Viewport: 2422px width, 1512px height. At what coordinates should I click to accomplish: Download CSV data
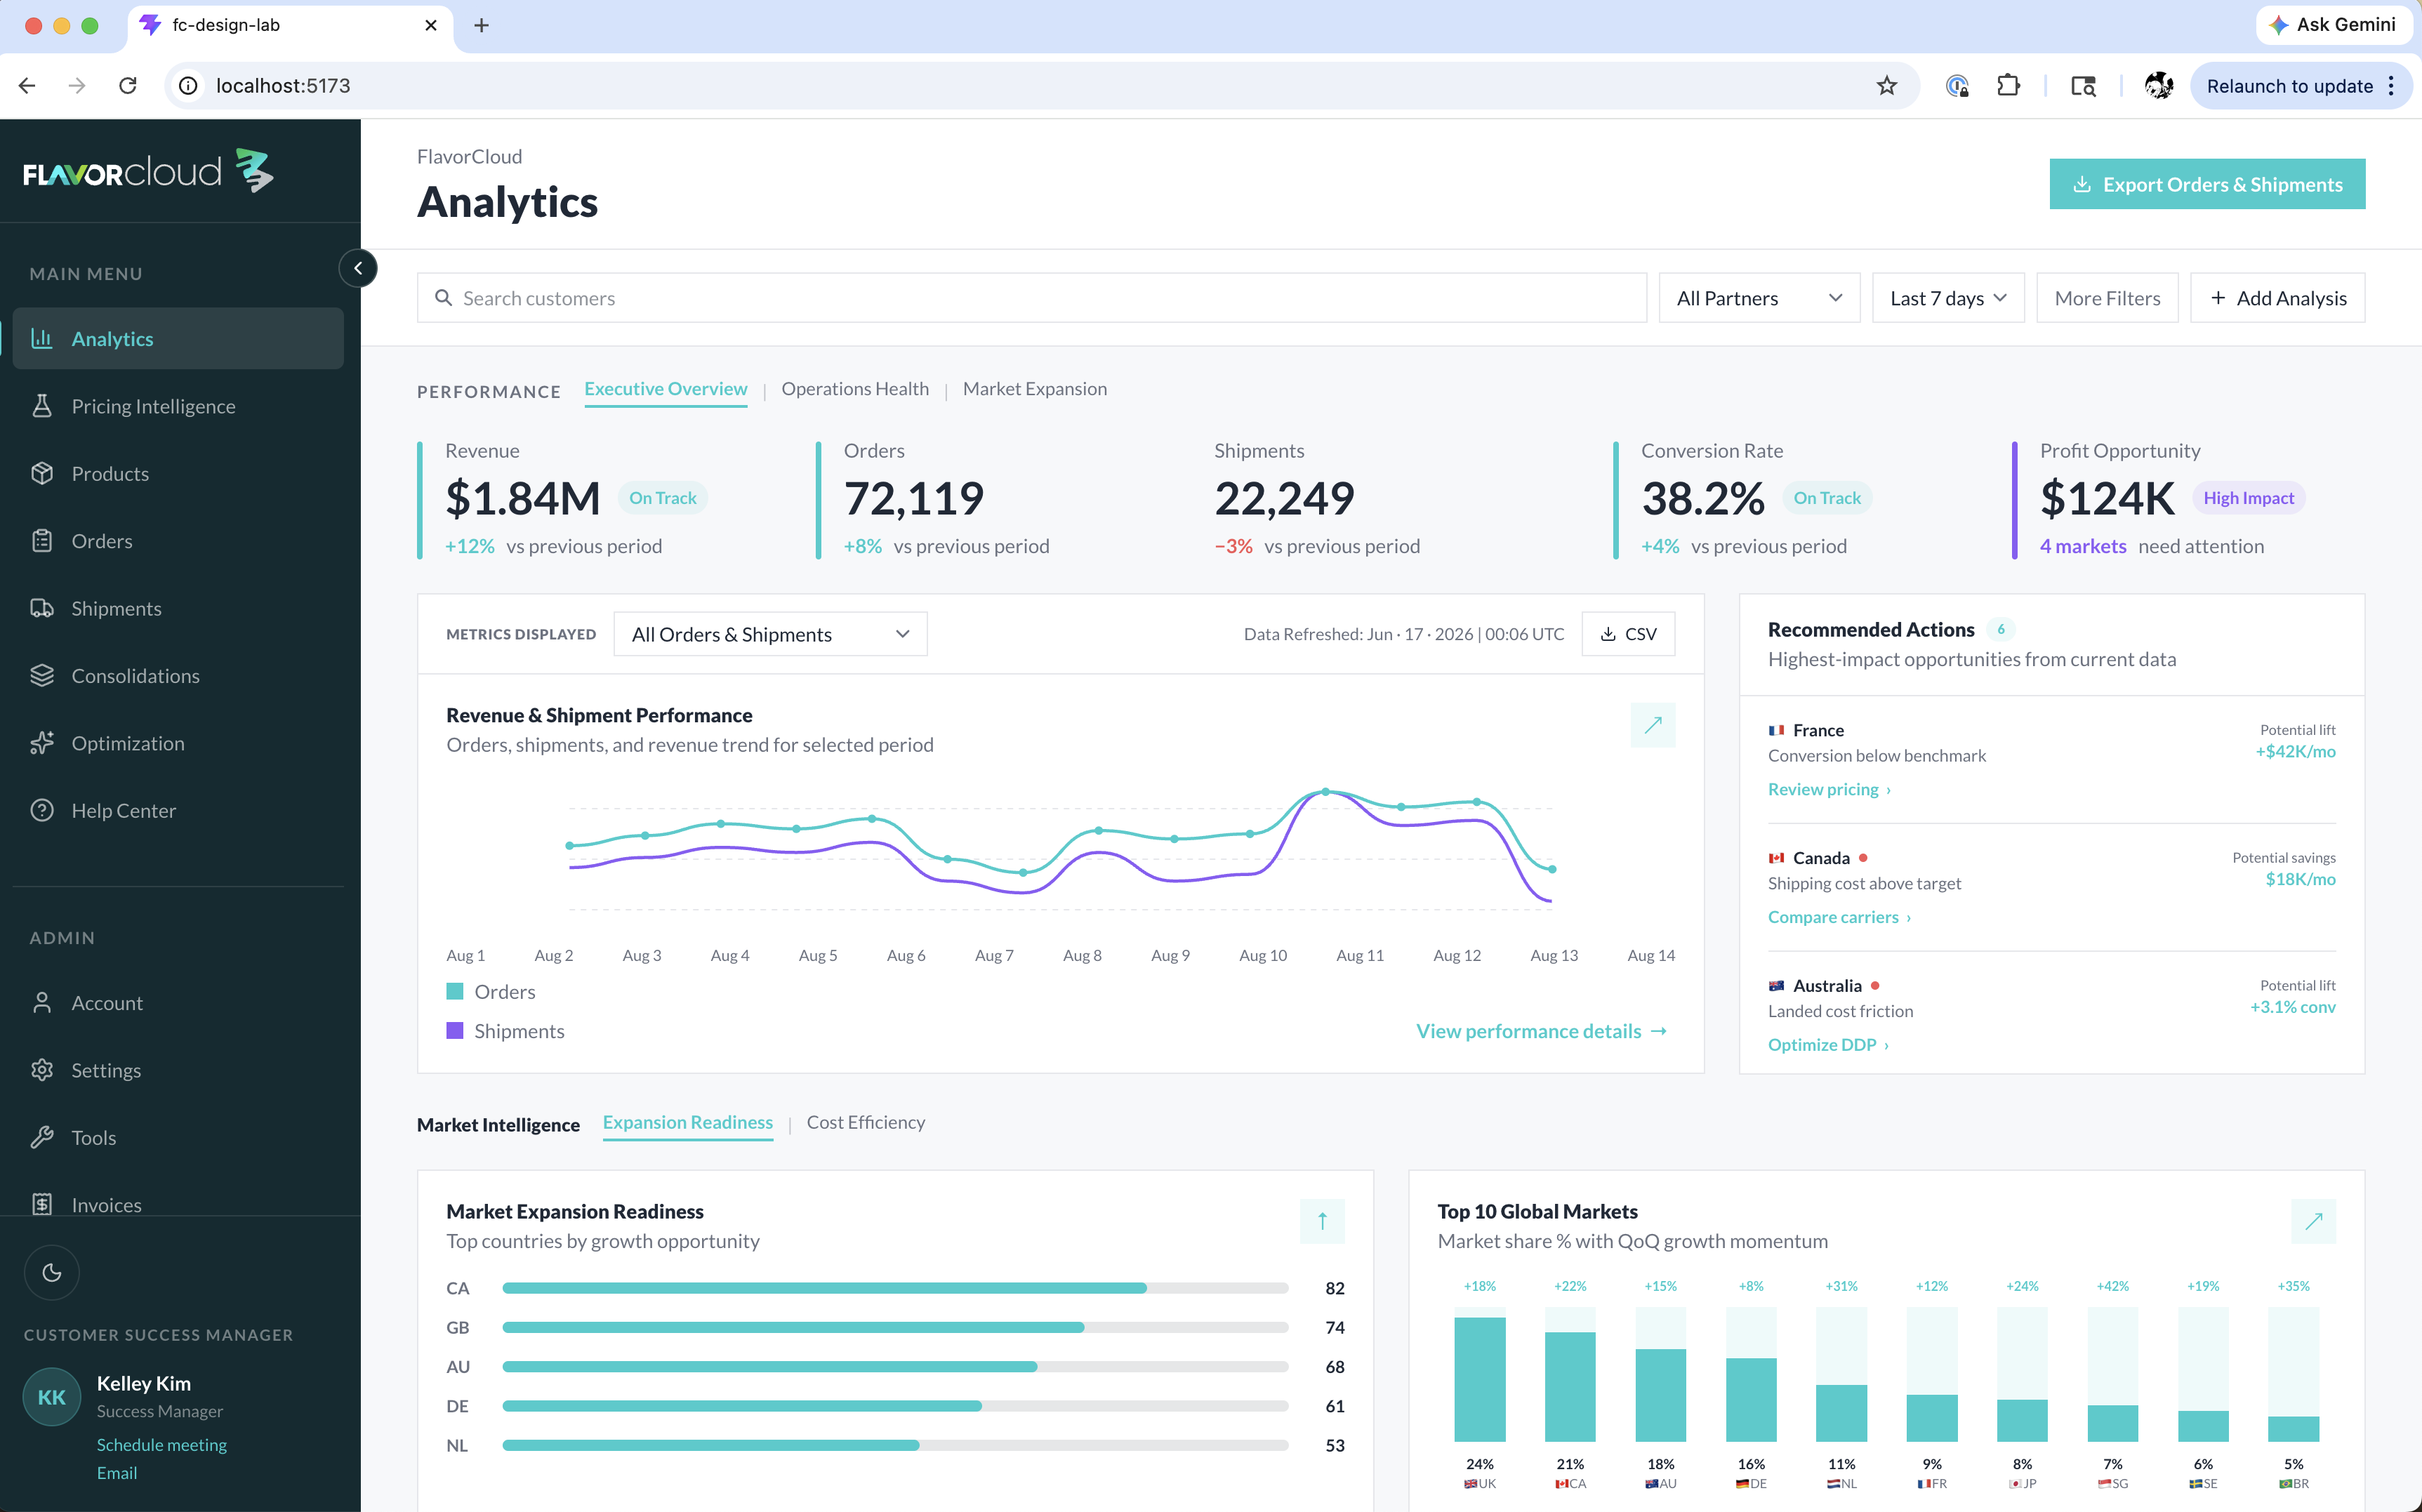(x=1628, y=634)
